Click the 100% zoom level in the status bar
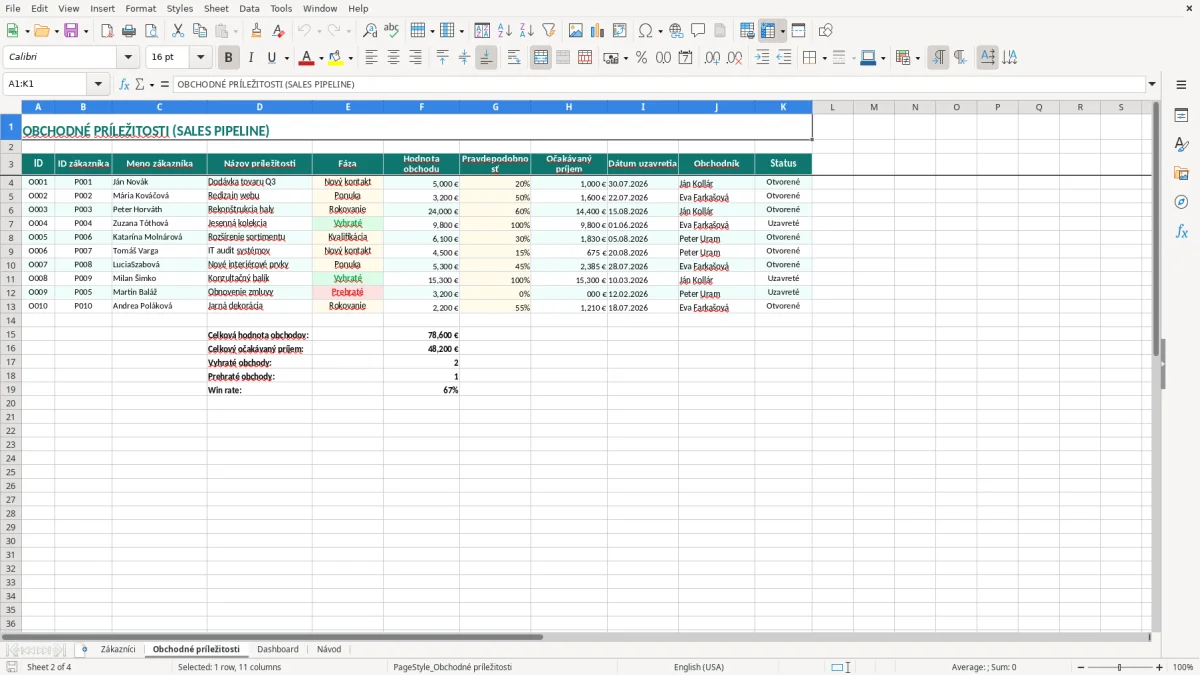Viewport: 1200px width, 675px height. (1183, 667)
